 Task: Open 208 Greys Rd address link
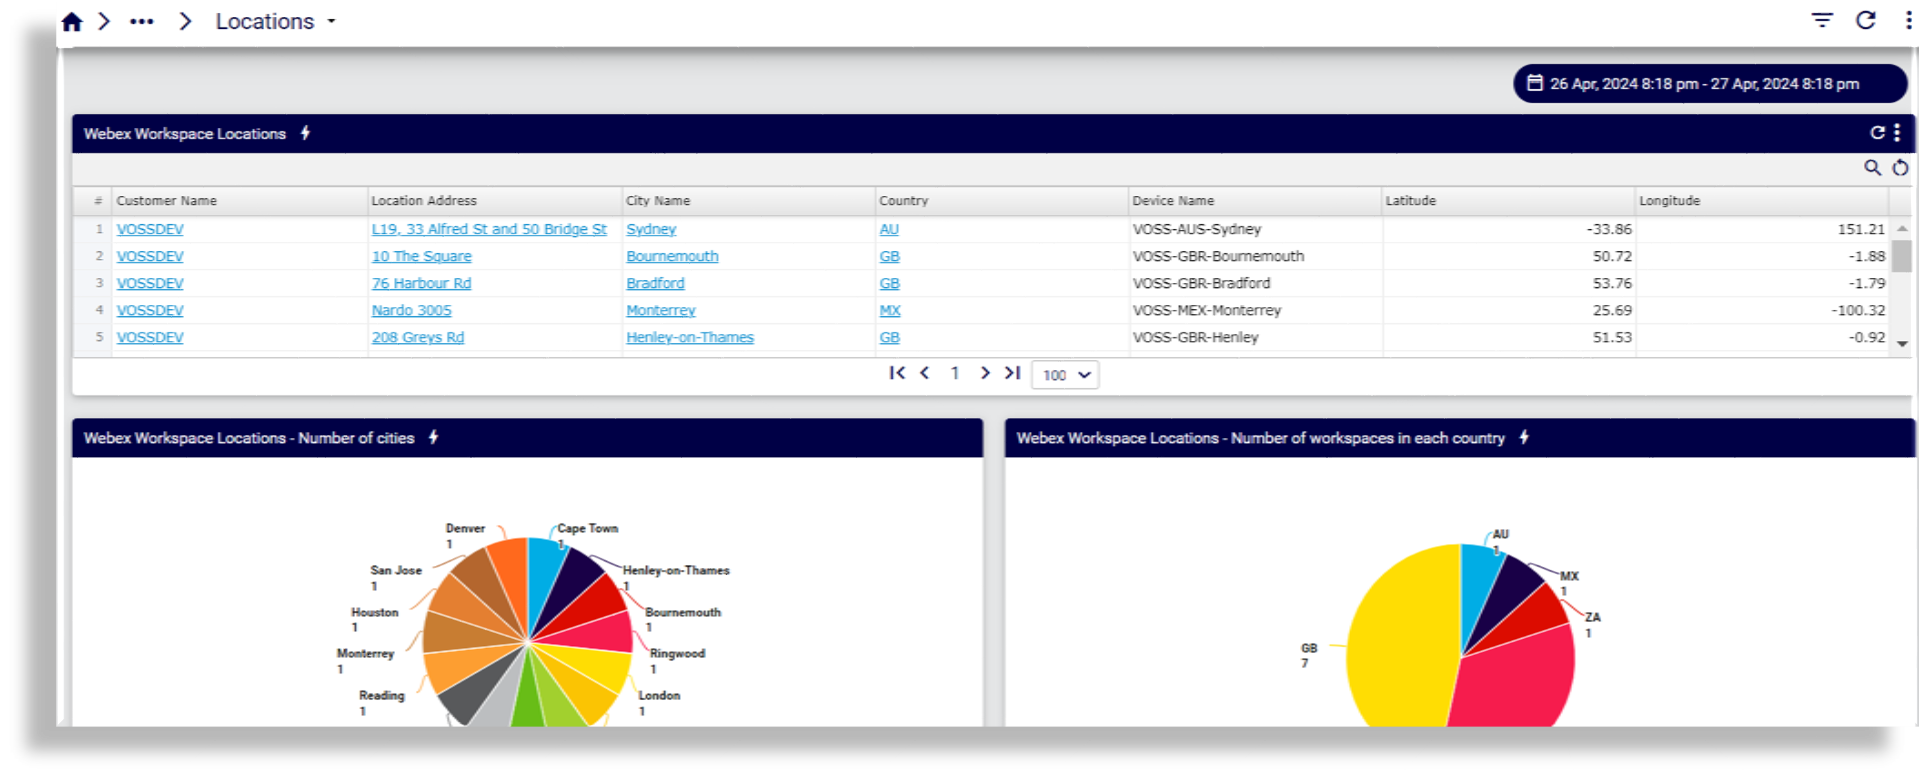tap(418, 337)
